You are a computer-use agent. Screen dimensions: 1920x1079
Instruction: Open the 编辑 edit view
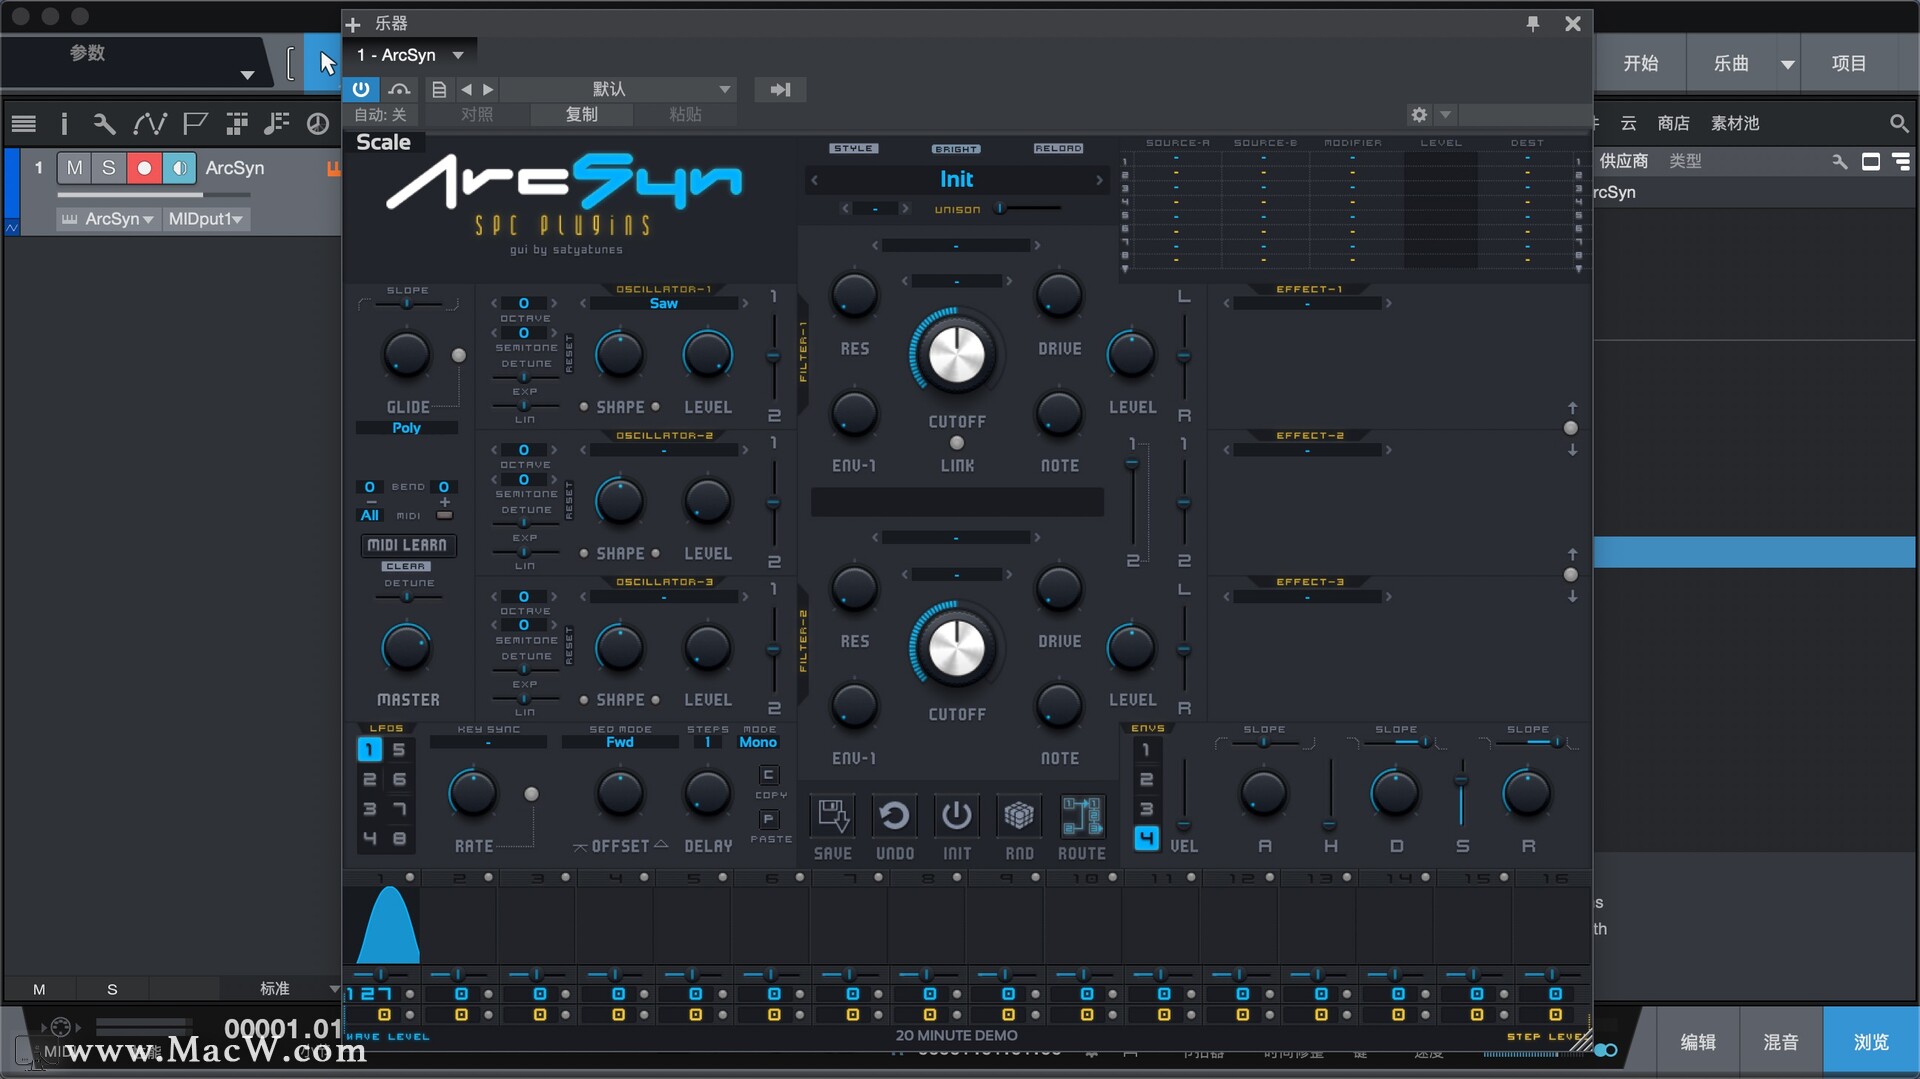pyautogui.click(x=1697, y=1042)
